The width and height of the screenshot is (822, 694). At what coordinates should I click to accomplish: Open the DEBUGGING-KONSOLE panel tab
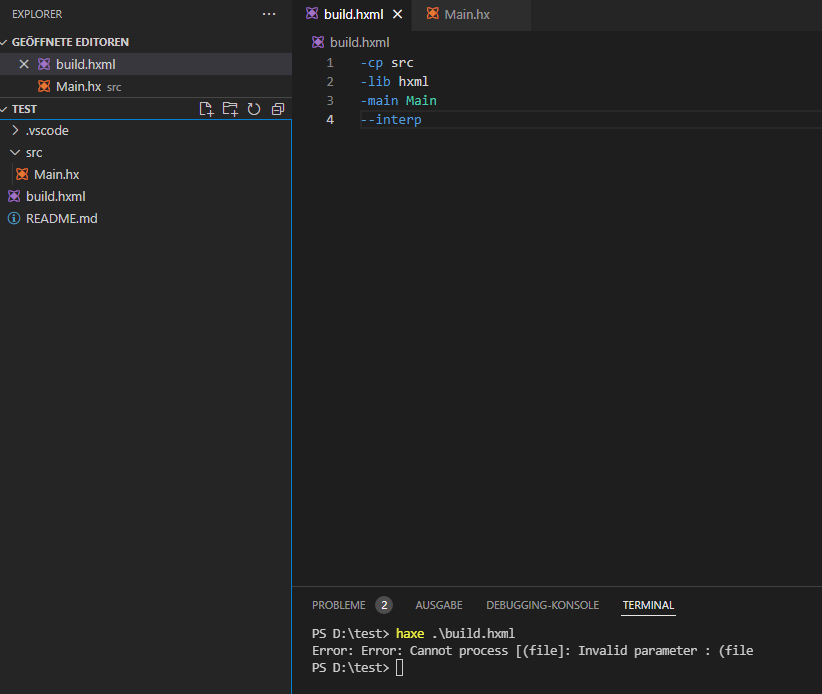coord(543,605)
